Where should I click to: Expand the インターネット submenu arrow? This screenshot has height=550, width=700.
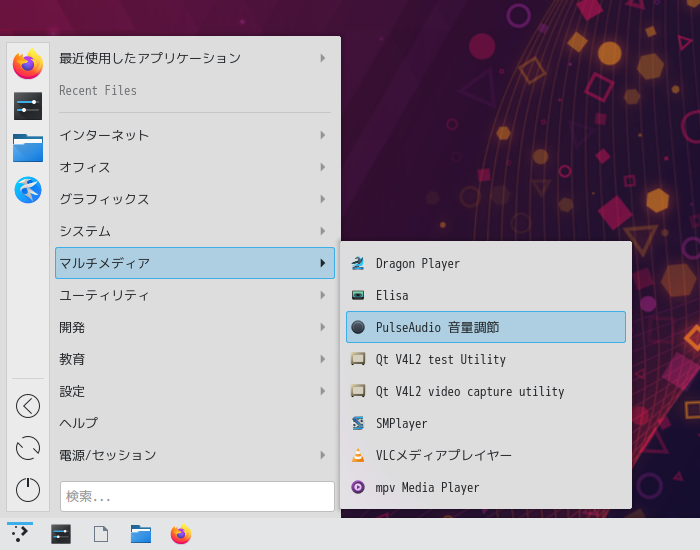[x=323, y=135]
